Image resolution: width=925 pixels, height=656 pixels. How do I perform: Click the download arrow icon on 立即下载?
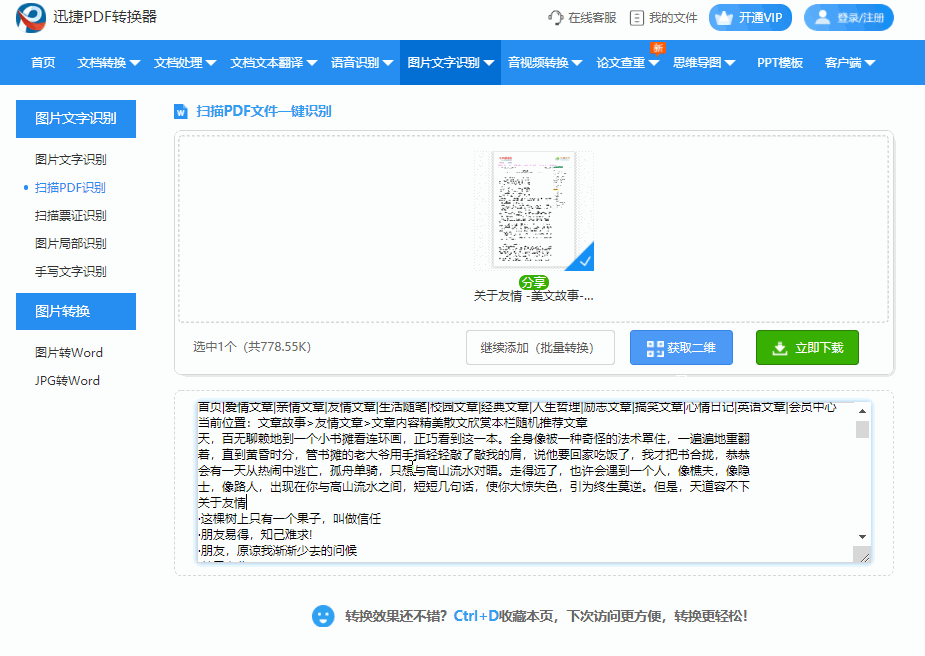click(x=780, y=348)
